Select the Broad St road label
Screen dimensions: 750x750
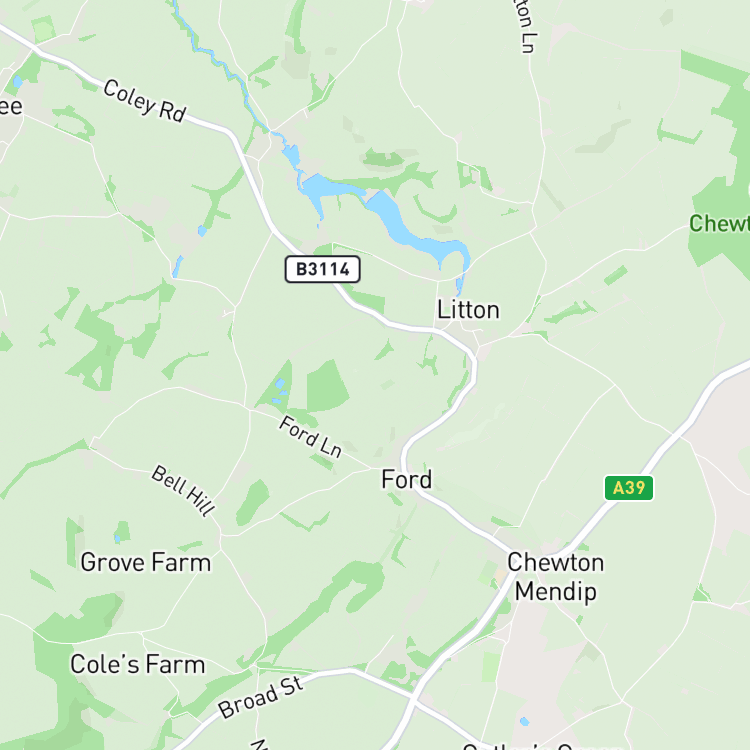click(x=261, y=697)
